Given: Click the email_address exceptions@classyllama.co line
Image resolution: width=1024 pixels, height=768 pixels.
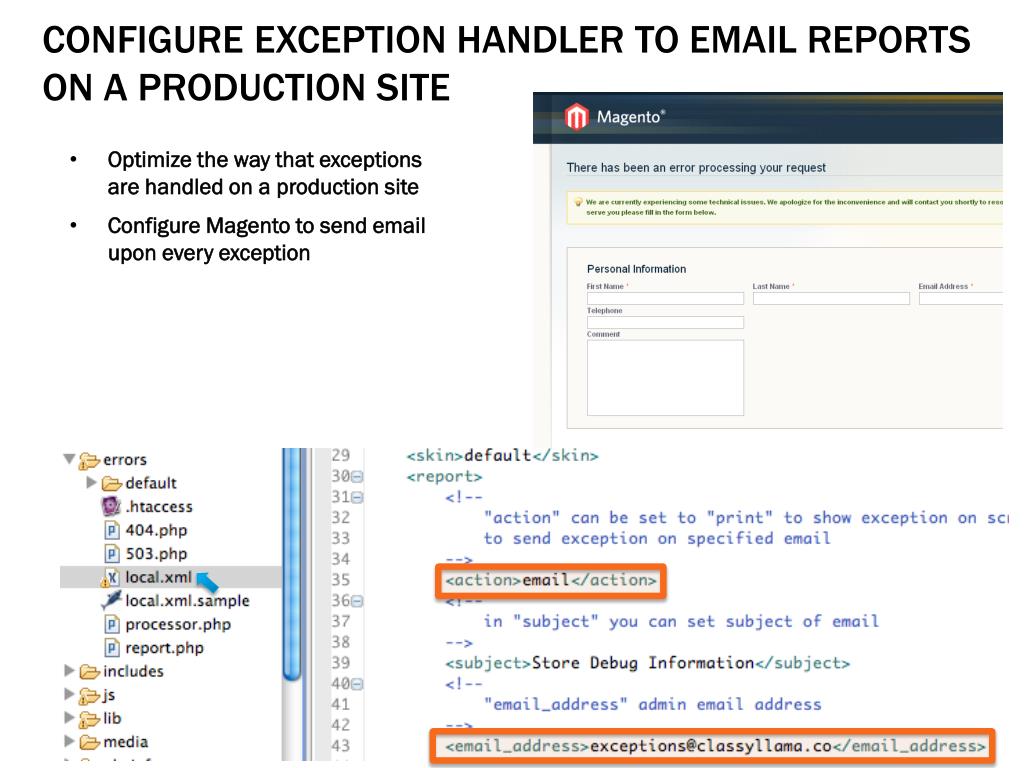Looking at the screenshot, I should pyautogui.click(x=715, y=746).
